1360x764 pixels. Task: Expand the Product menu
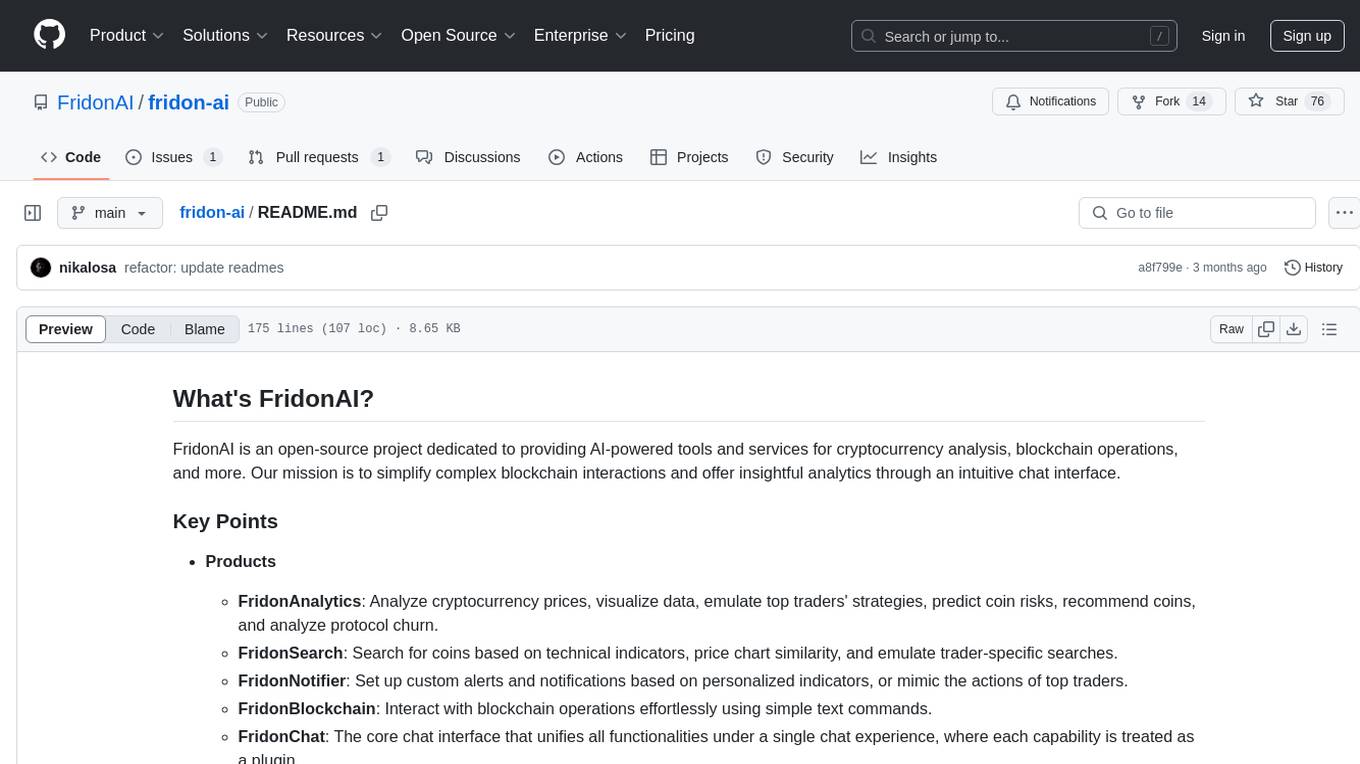(127, 35)
